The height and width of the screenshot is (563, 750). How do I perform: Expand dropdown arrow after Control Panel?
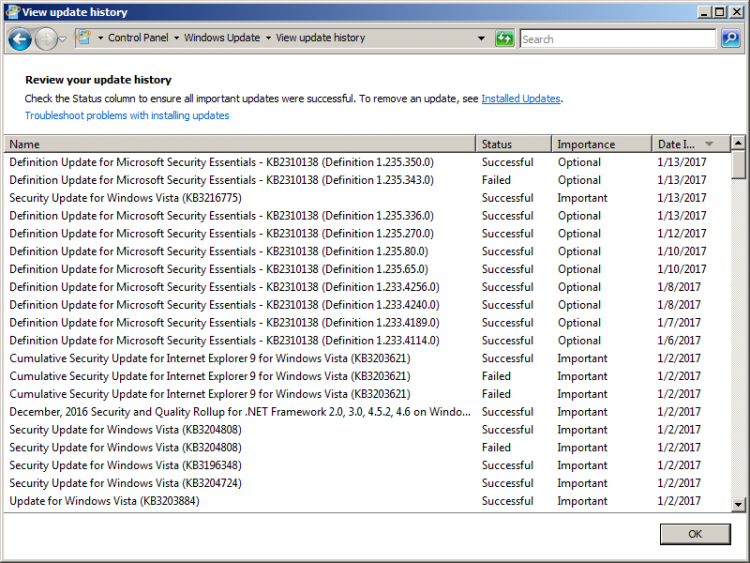click(x=176, y=38)
